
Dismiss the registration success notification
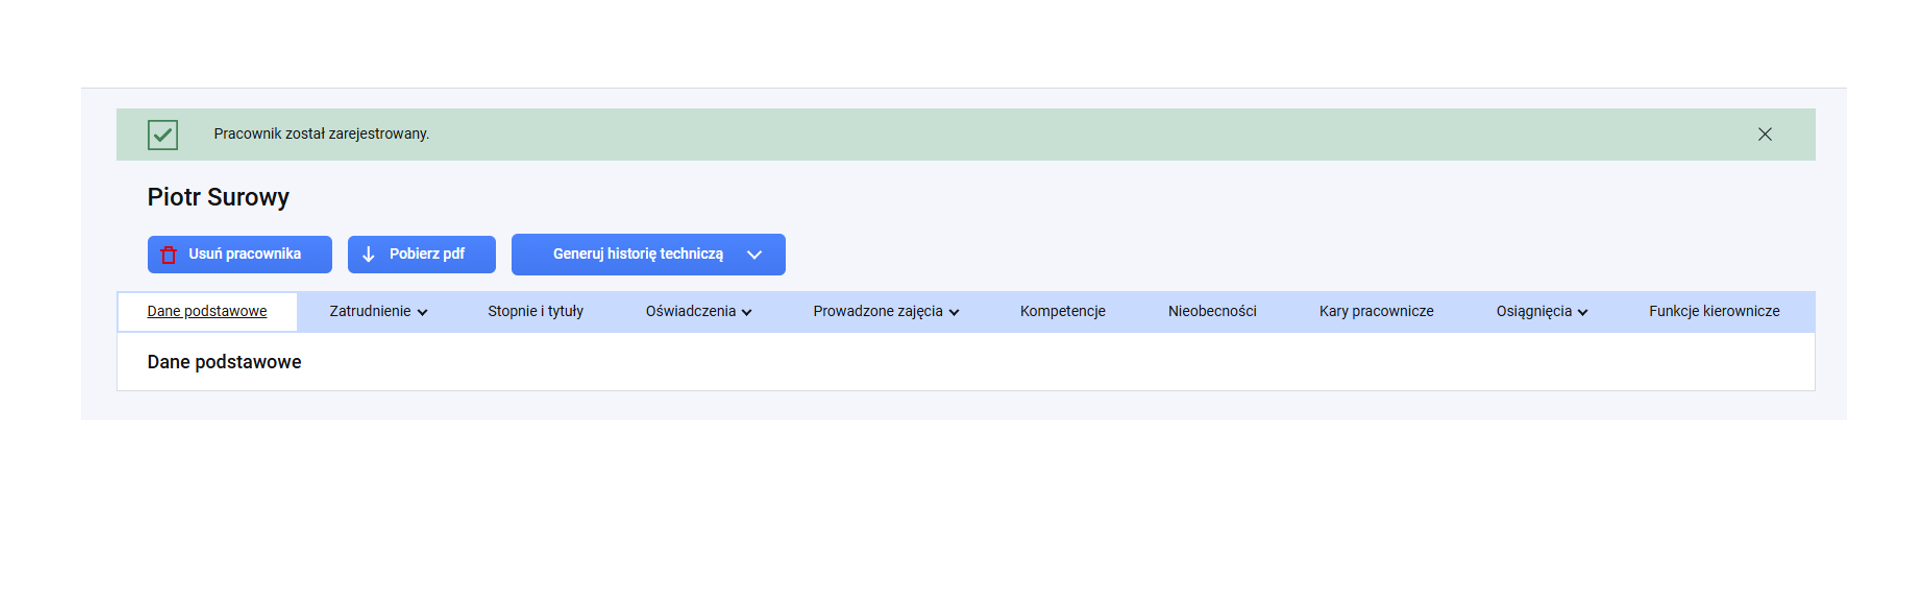[1764, 134]
